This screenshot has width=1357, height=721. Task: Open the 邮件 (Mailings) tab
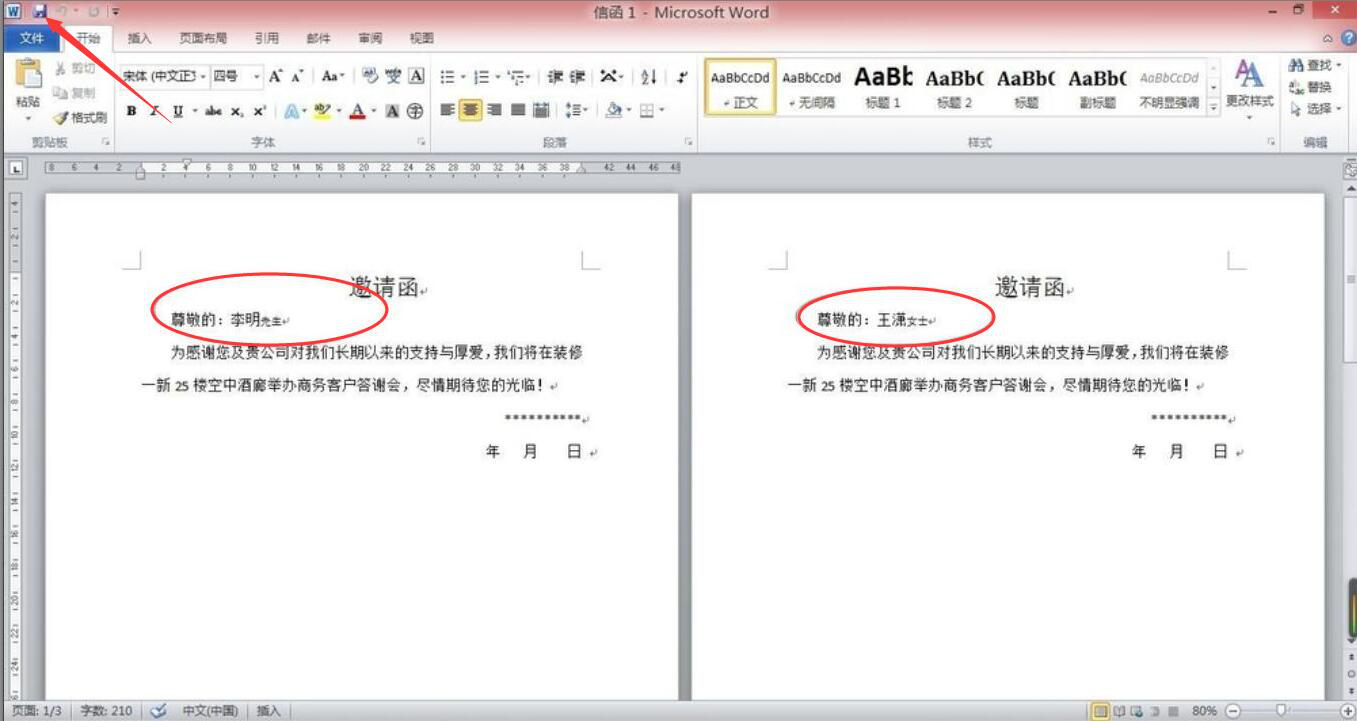[x=318, y=38]
